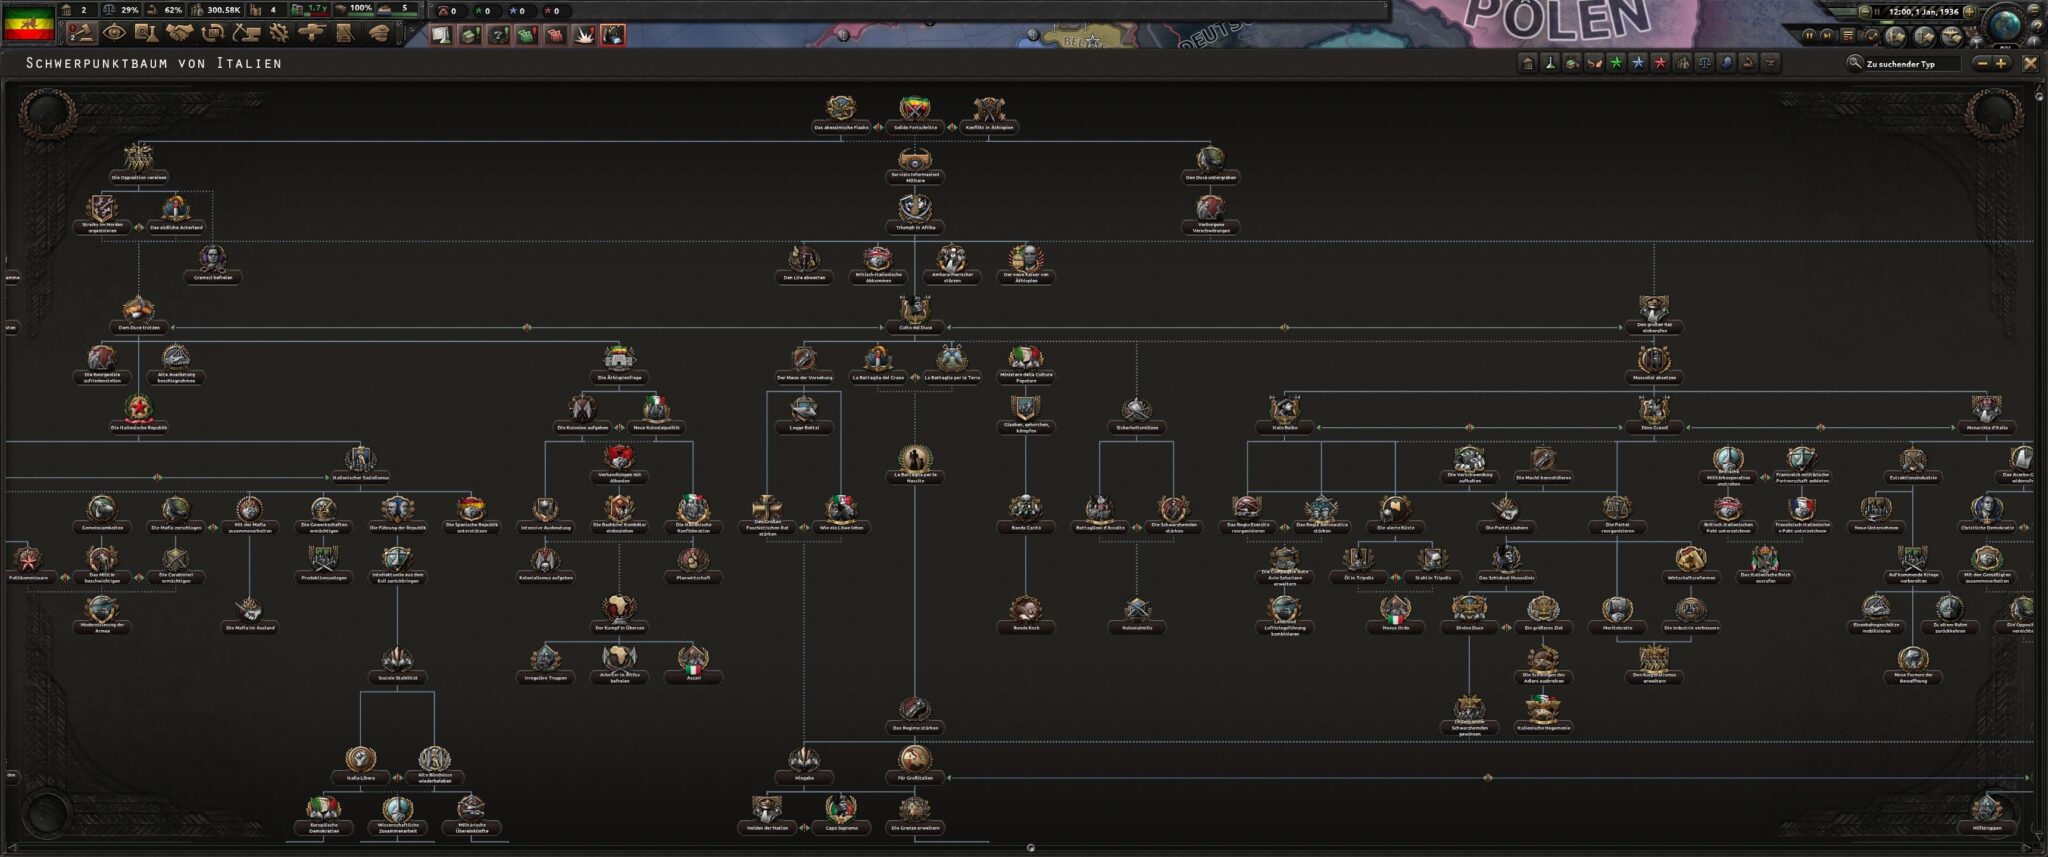Open the research flask toolbar icon

point(146,33)
